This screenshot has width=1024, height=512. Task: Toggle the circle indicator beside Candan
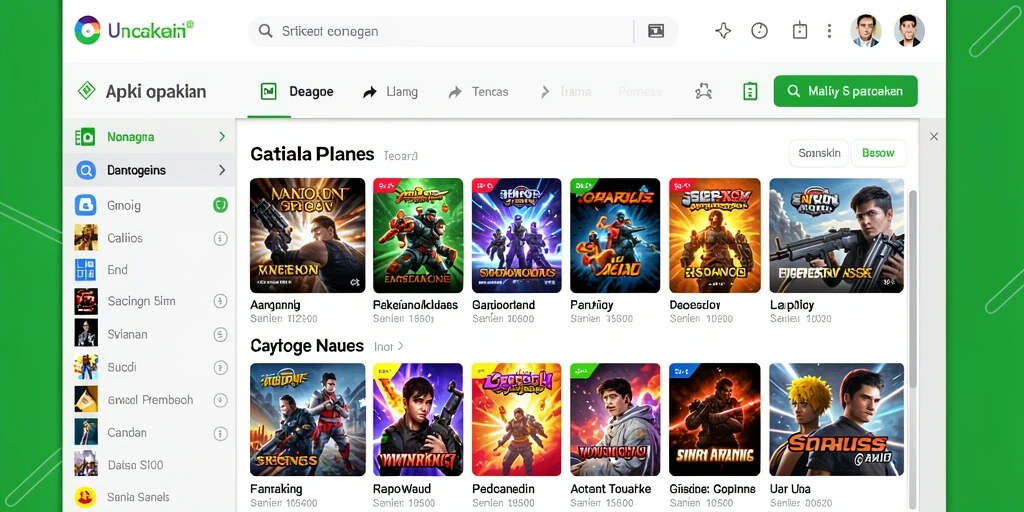click(x=220, y=433)
